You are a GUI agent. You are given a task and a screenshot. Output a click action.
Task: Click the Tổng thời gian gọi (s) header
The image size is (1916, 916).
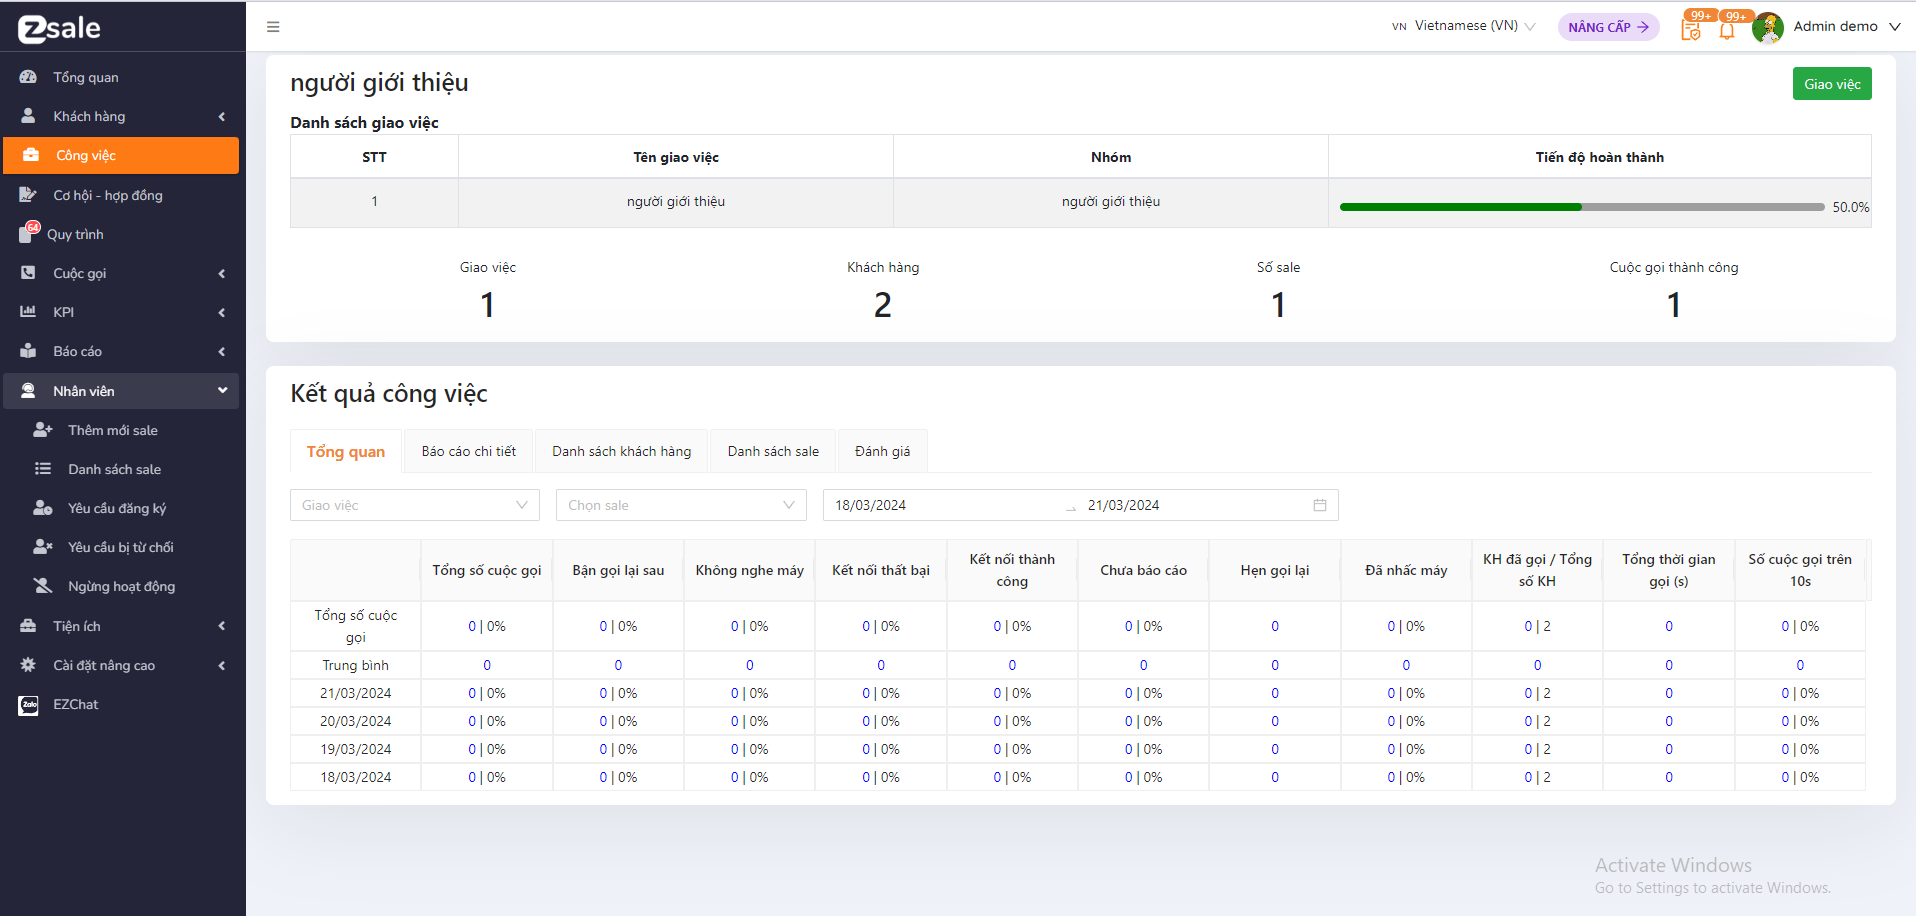pyautogui.click(x=1669, y=570)
